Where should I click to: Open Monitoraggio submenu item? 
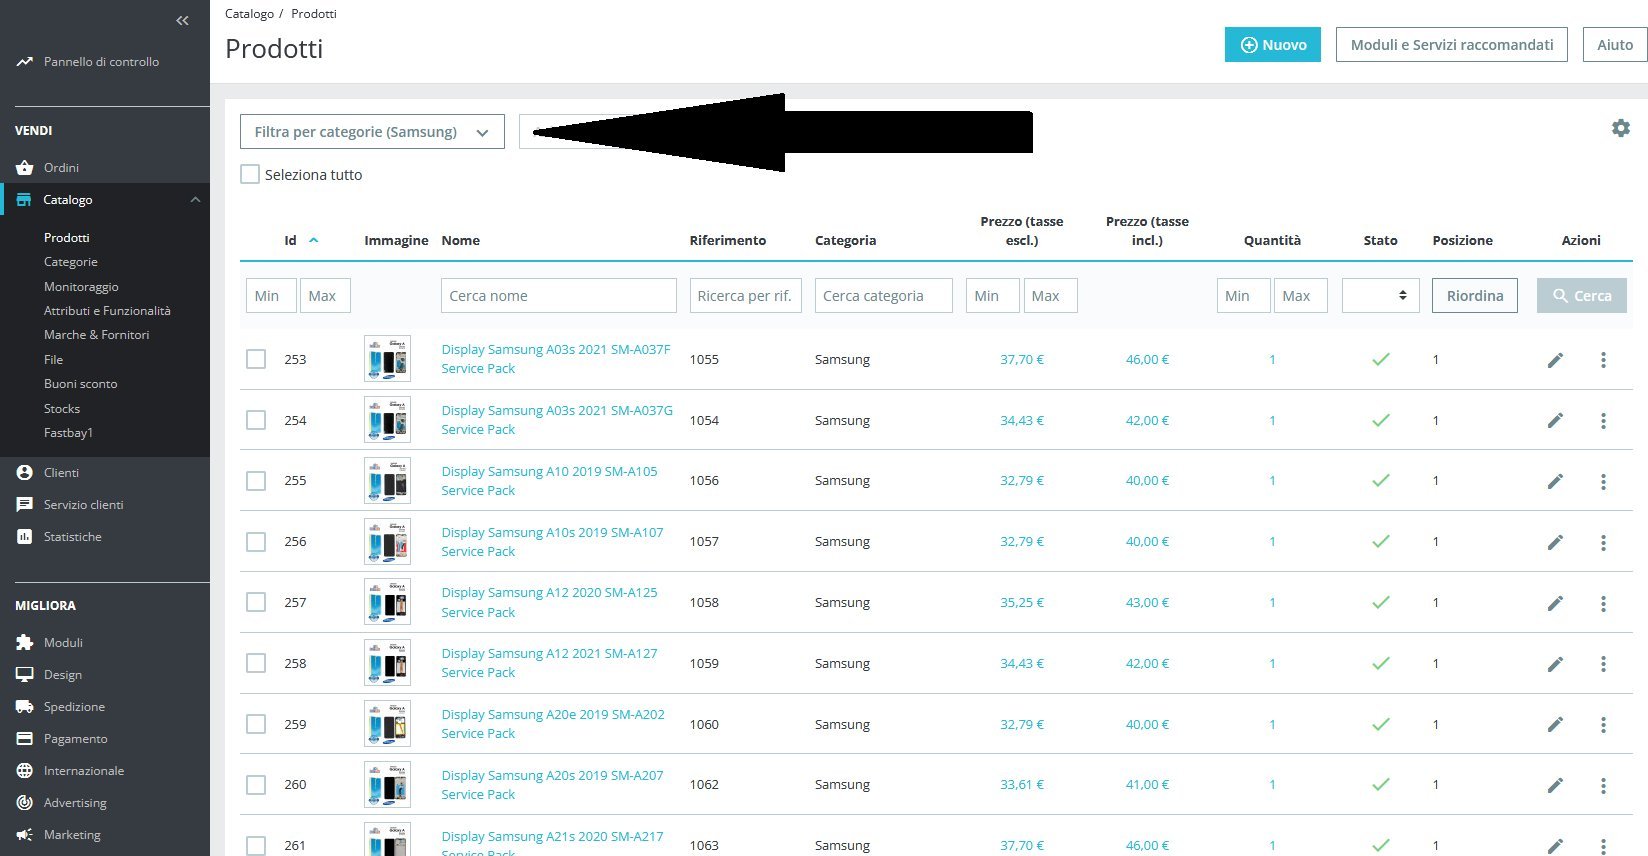pos(81,287)
